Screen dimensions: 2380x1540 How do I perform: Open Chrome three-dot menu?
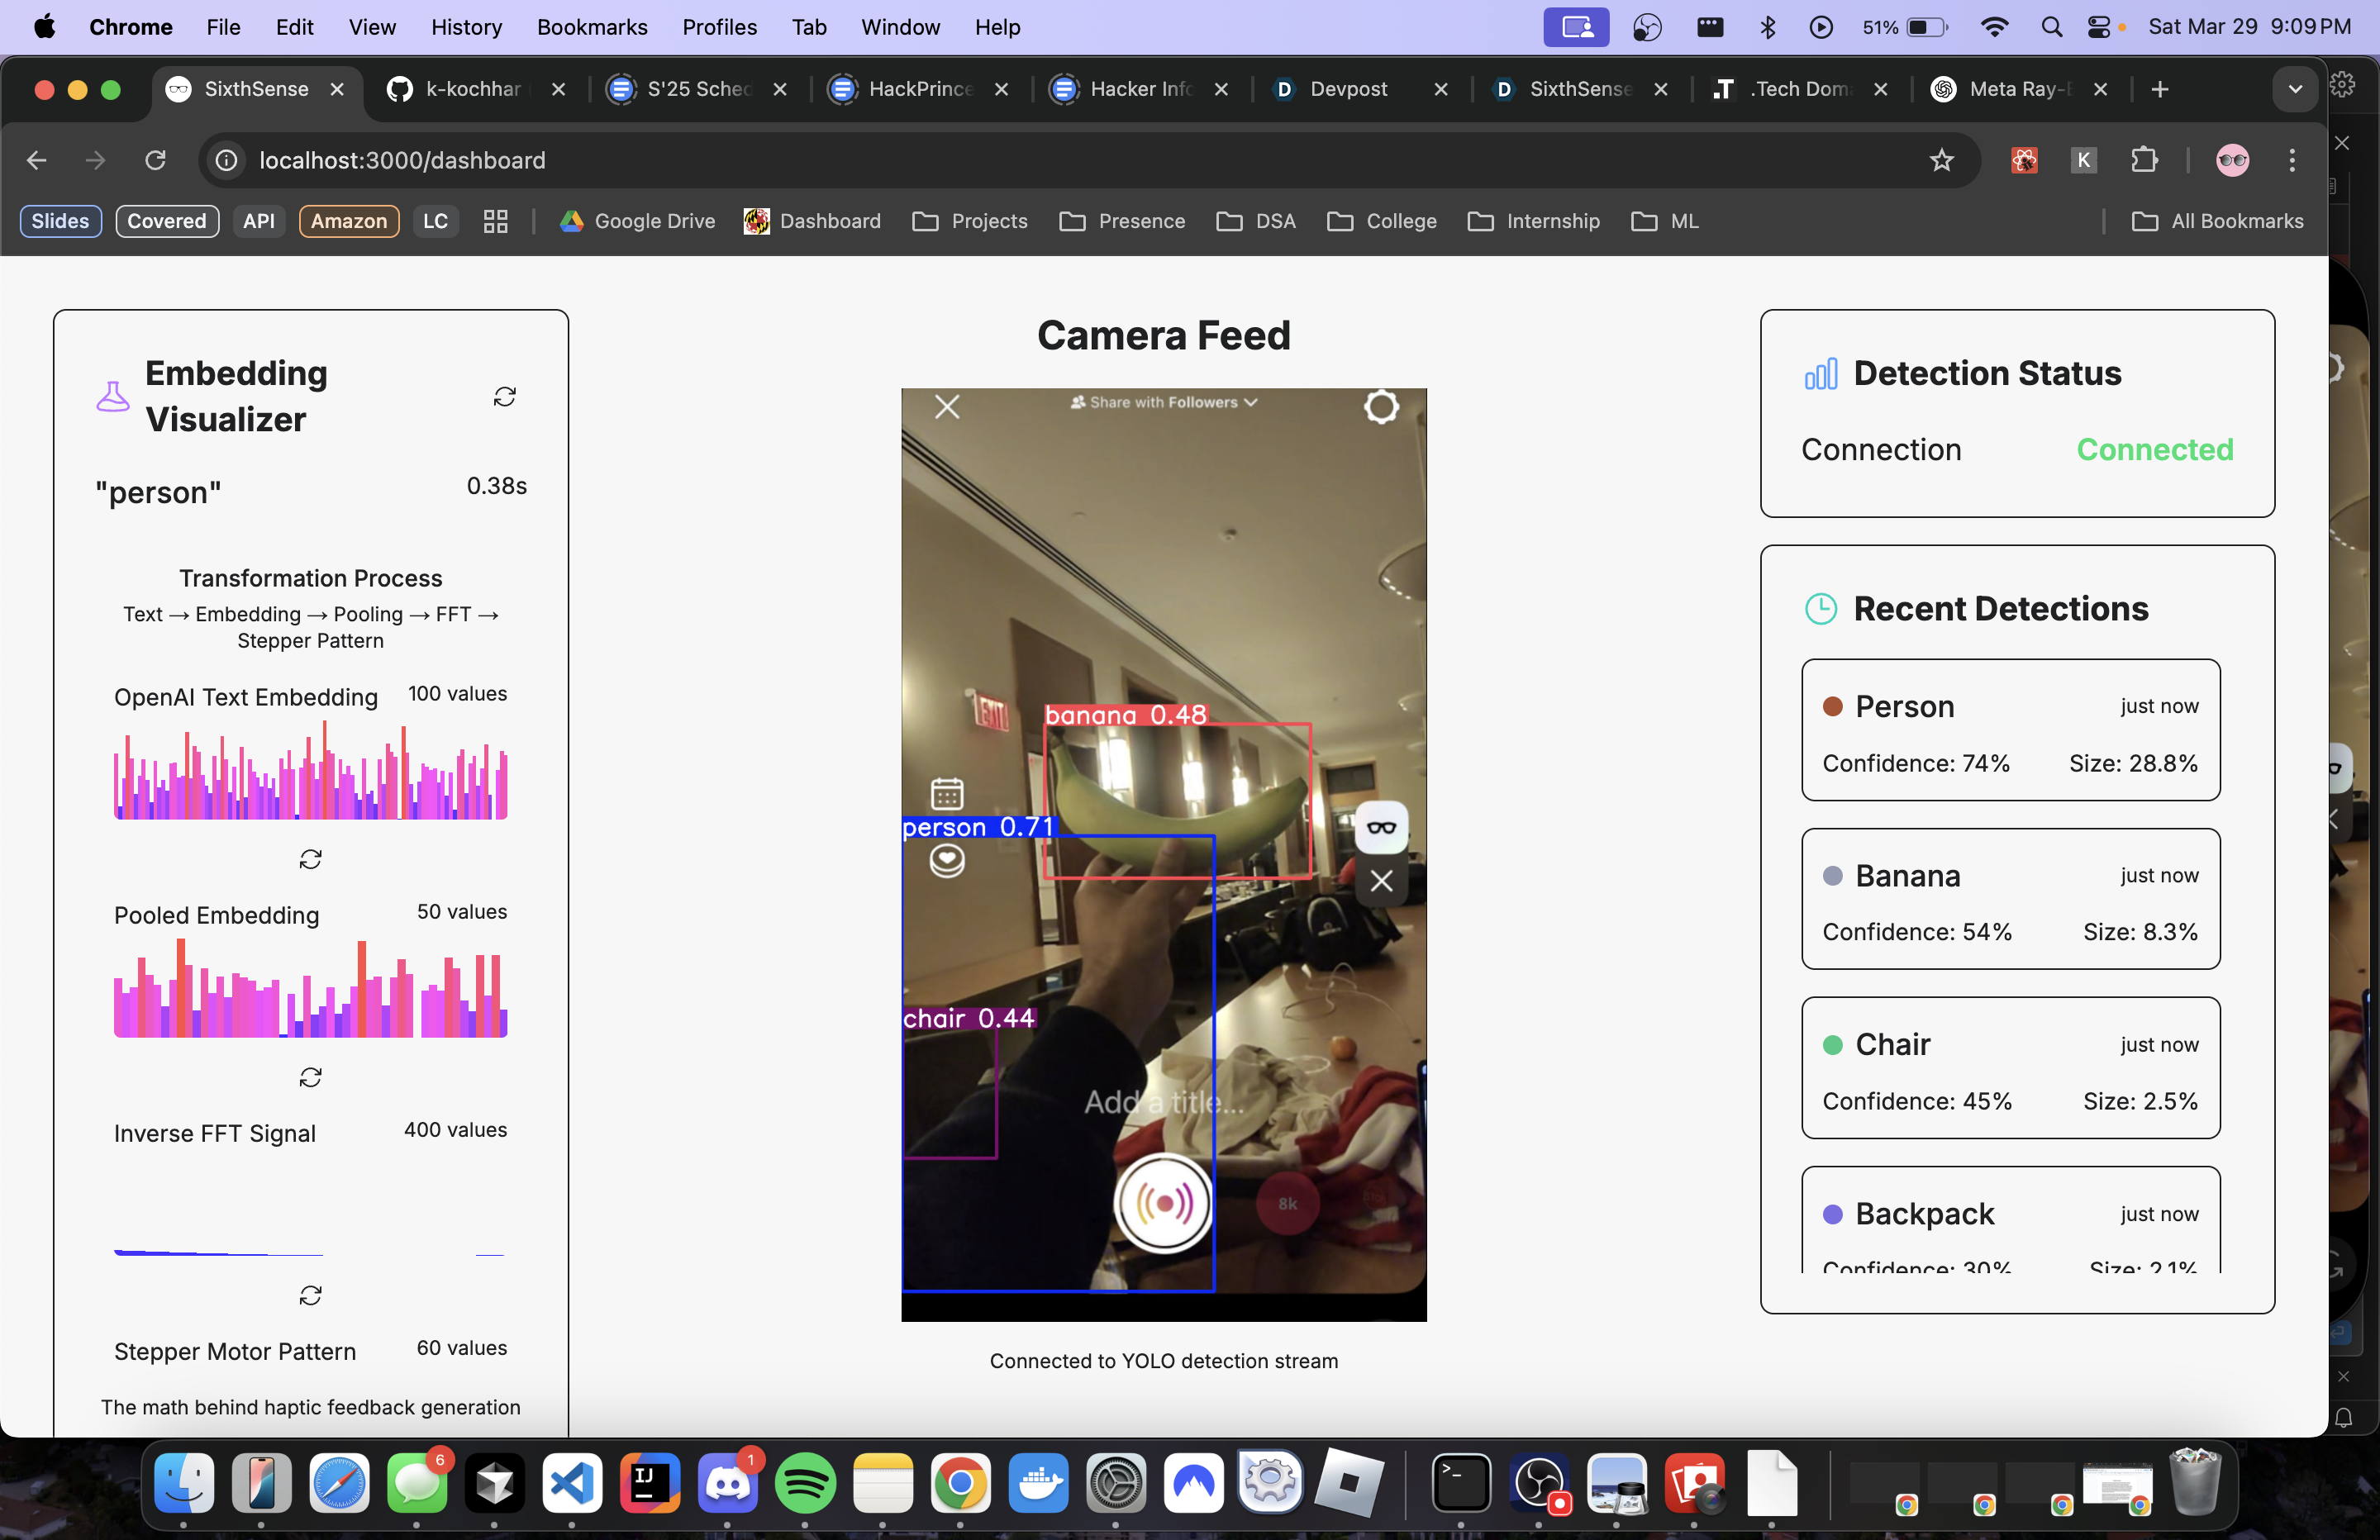click(2292, 160)
